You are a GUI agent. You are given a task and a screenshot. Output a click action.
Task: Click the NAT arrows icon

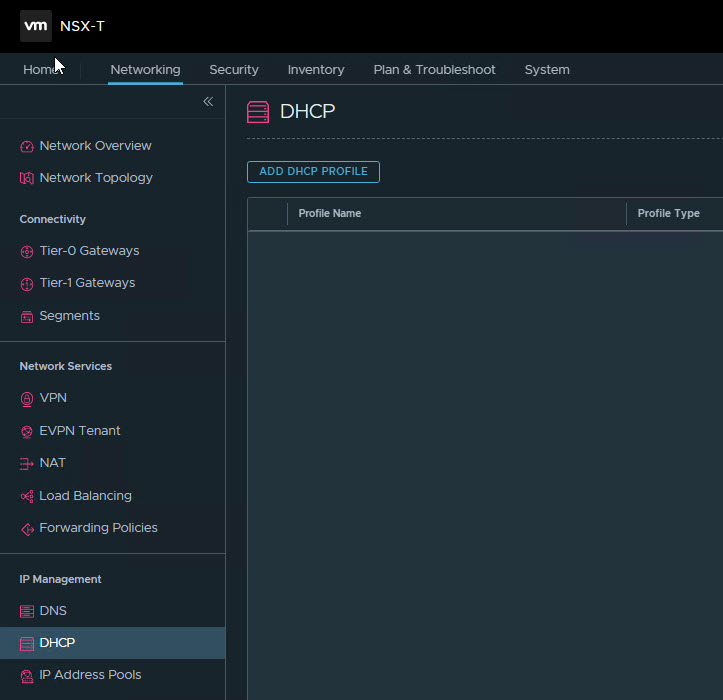click(x=27, y=463)
